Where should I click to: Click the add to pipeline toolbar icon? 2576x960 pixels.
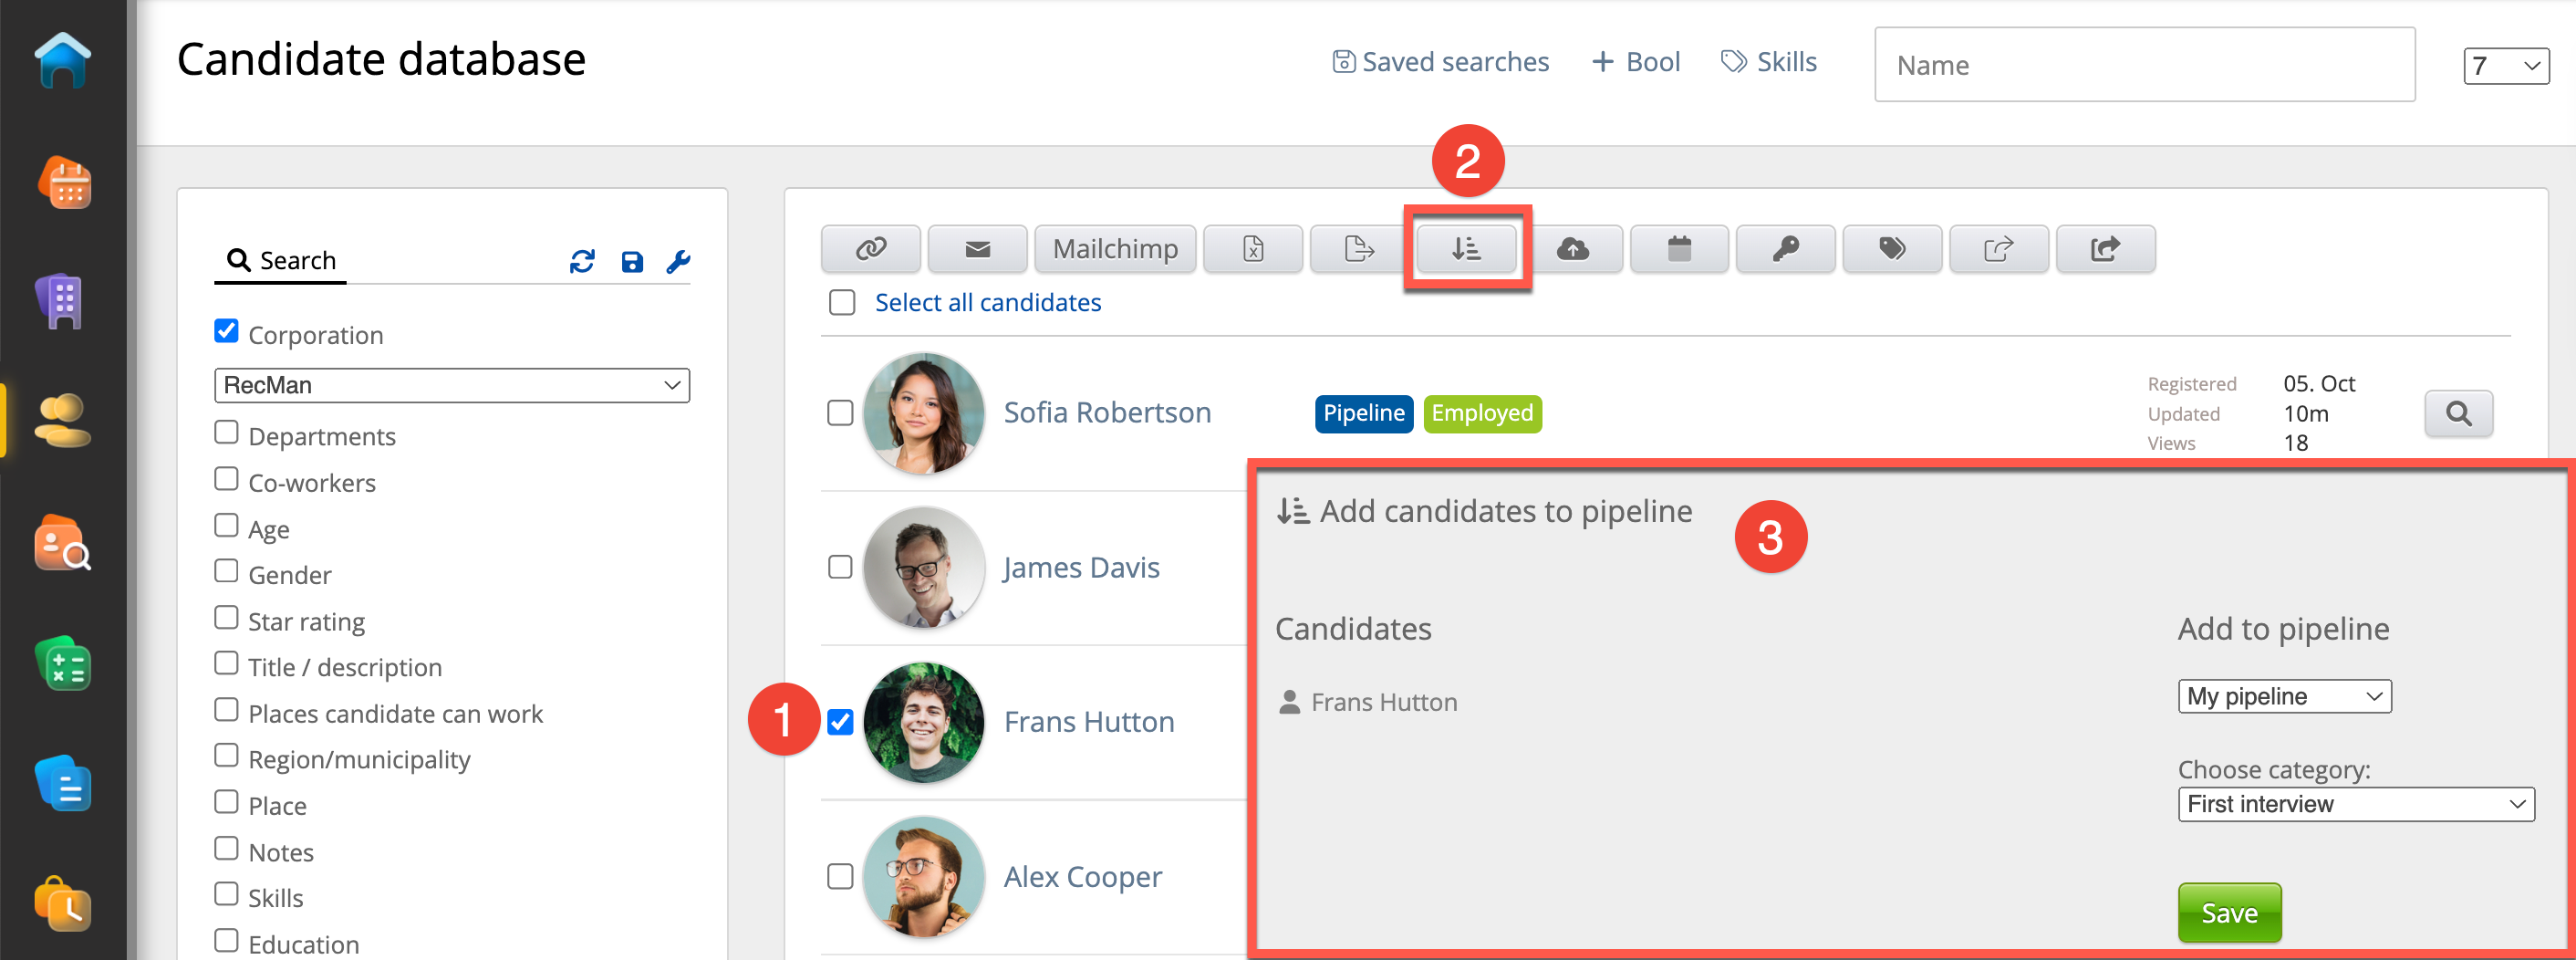pyautogui.click(x=1466, y=249)
